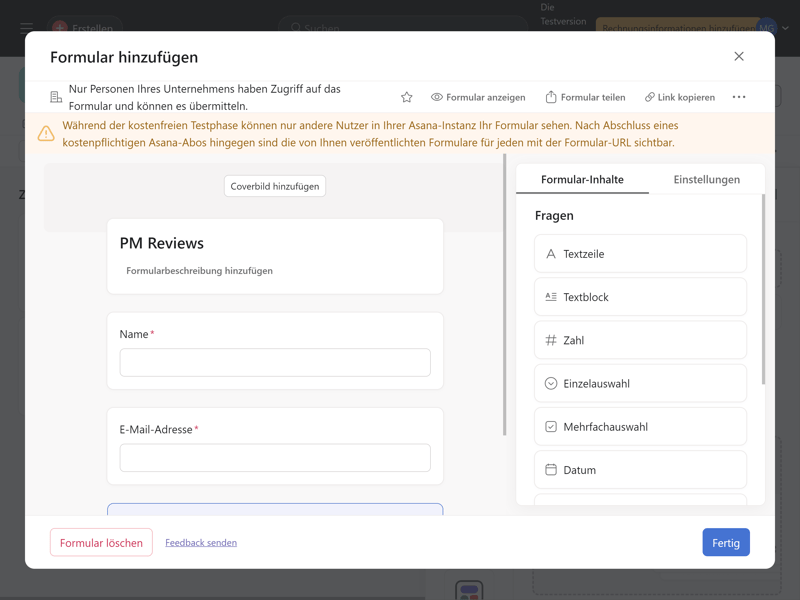Select the Formular-Inhalte tab
The height and width of the screenshot is (600, 800).
pos(582,180)
